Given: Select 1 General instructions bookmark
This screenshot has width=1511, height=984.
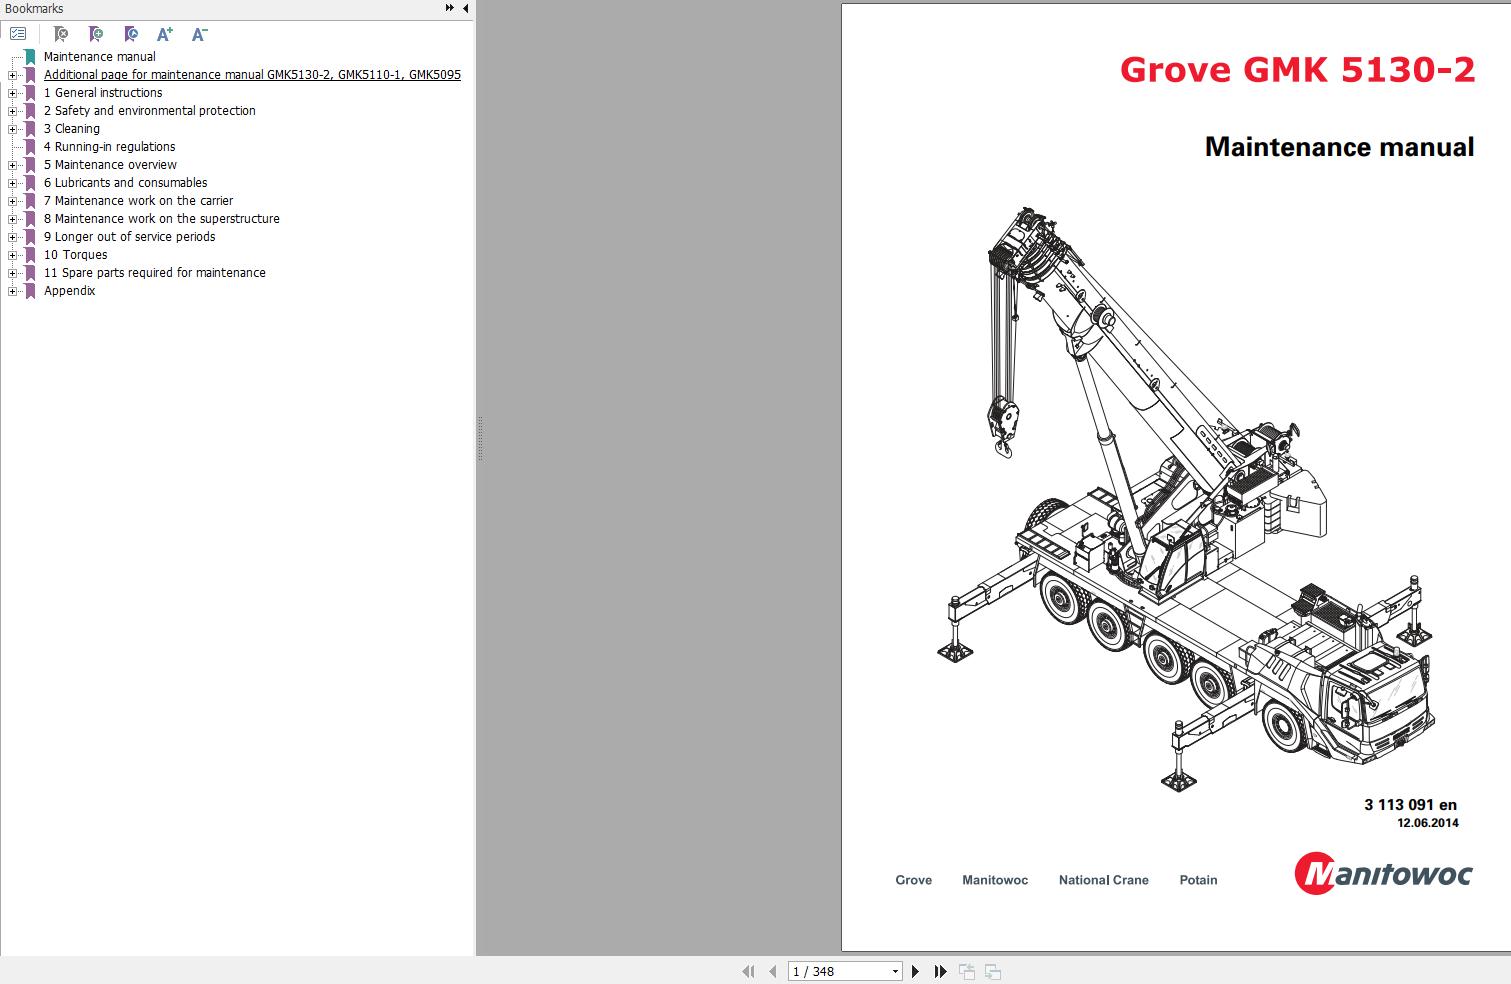Looking at the screenshot, I should [103, 93].
